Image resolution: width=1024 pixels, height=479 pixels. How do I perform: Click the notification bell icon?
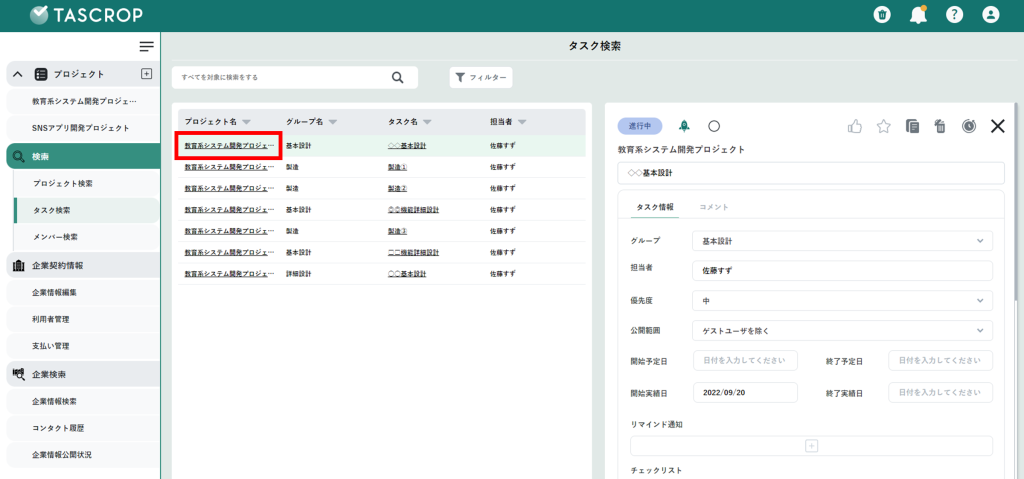[x=918, y=15]
